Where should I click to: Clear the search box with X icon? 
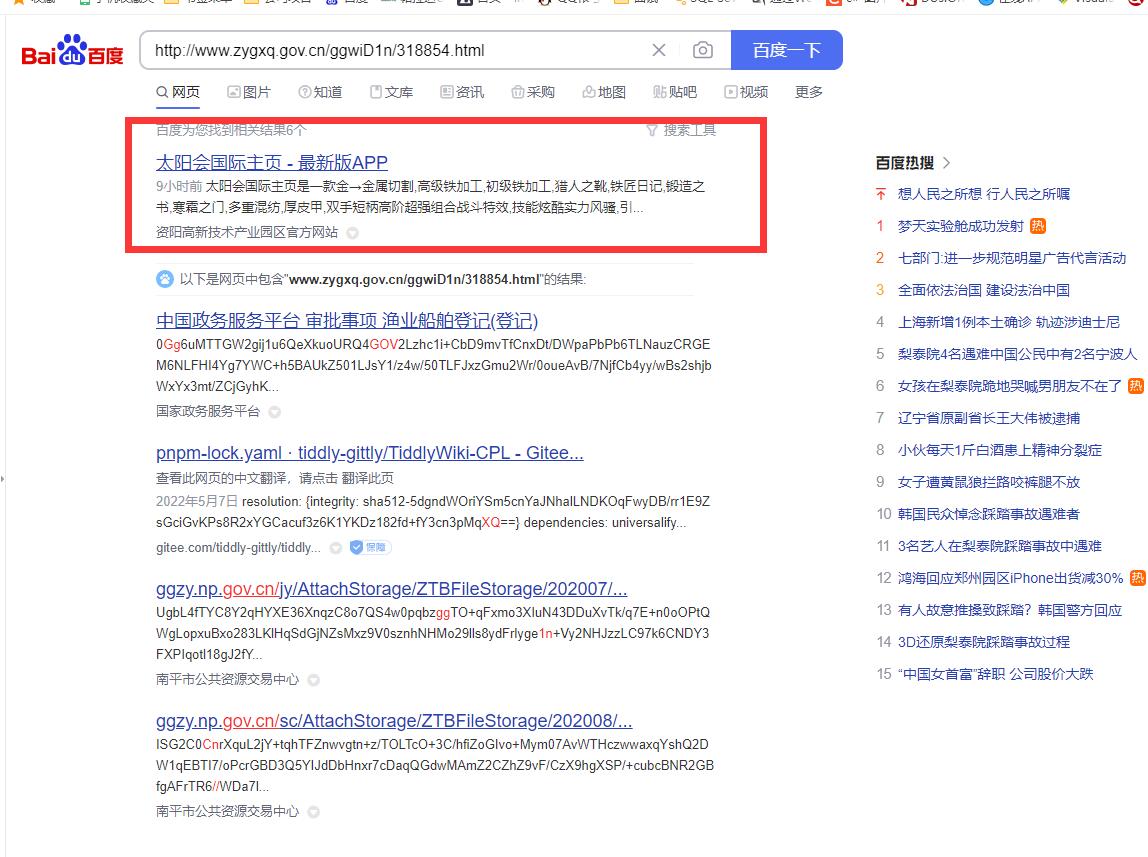pos(659,50)
